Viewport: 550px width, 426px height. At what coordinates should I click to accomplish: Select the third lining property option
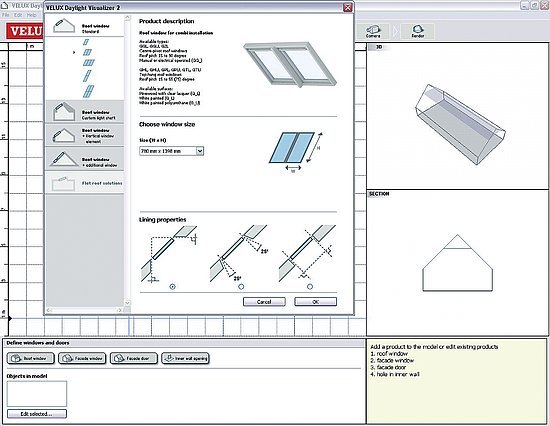click(310, 287)
